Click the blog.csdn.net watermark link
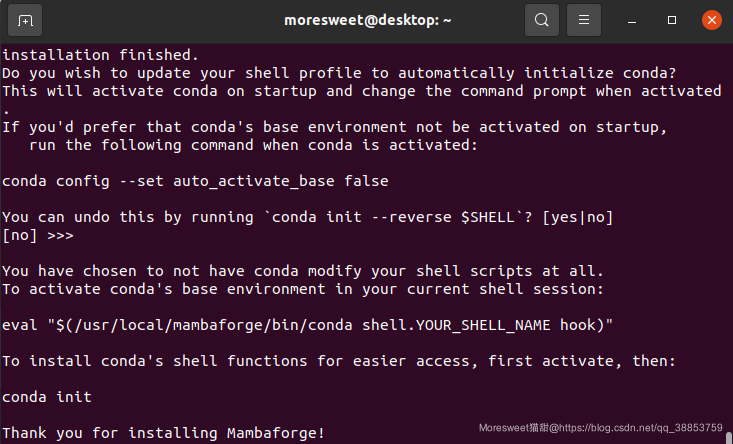The width and height of the screenshot is (733, 444). [601, 428]
